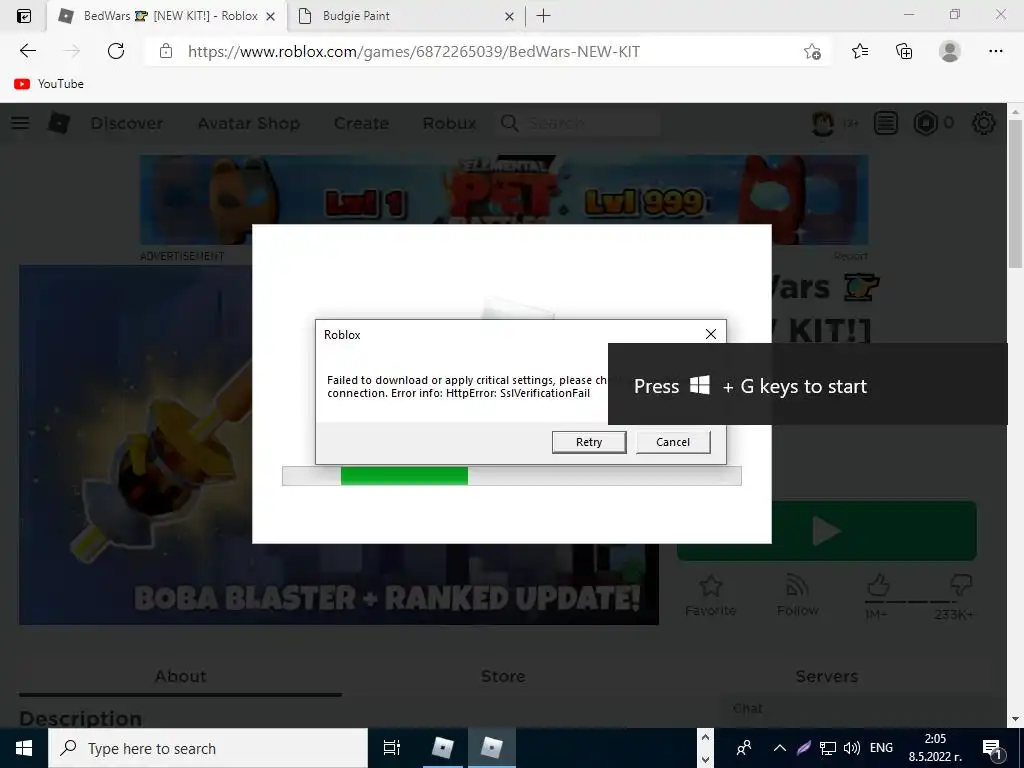Image resolution: width=1024 pixels, height=768 pixels.
Task: Refresh the current page
Action: [x=116, y=51]
